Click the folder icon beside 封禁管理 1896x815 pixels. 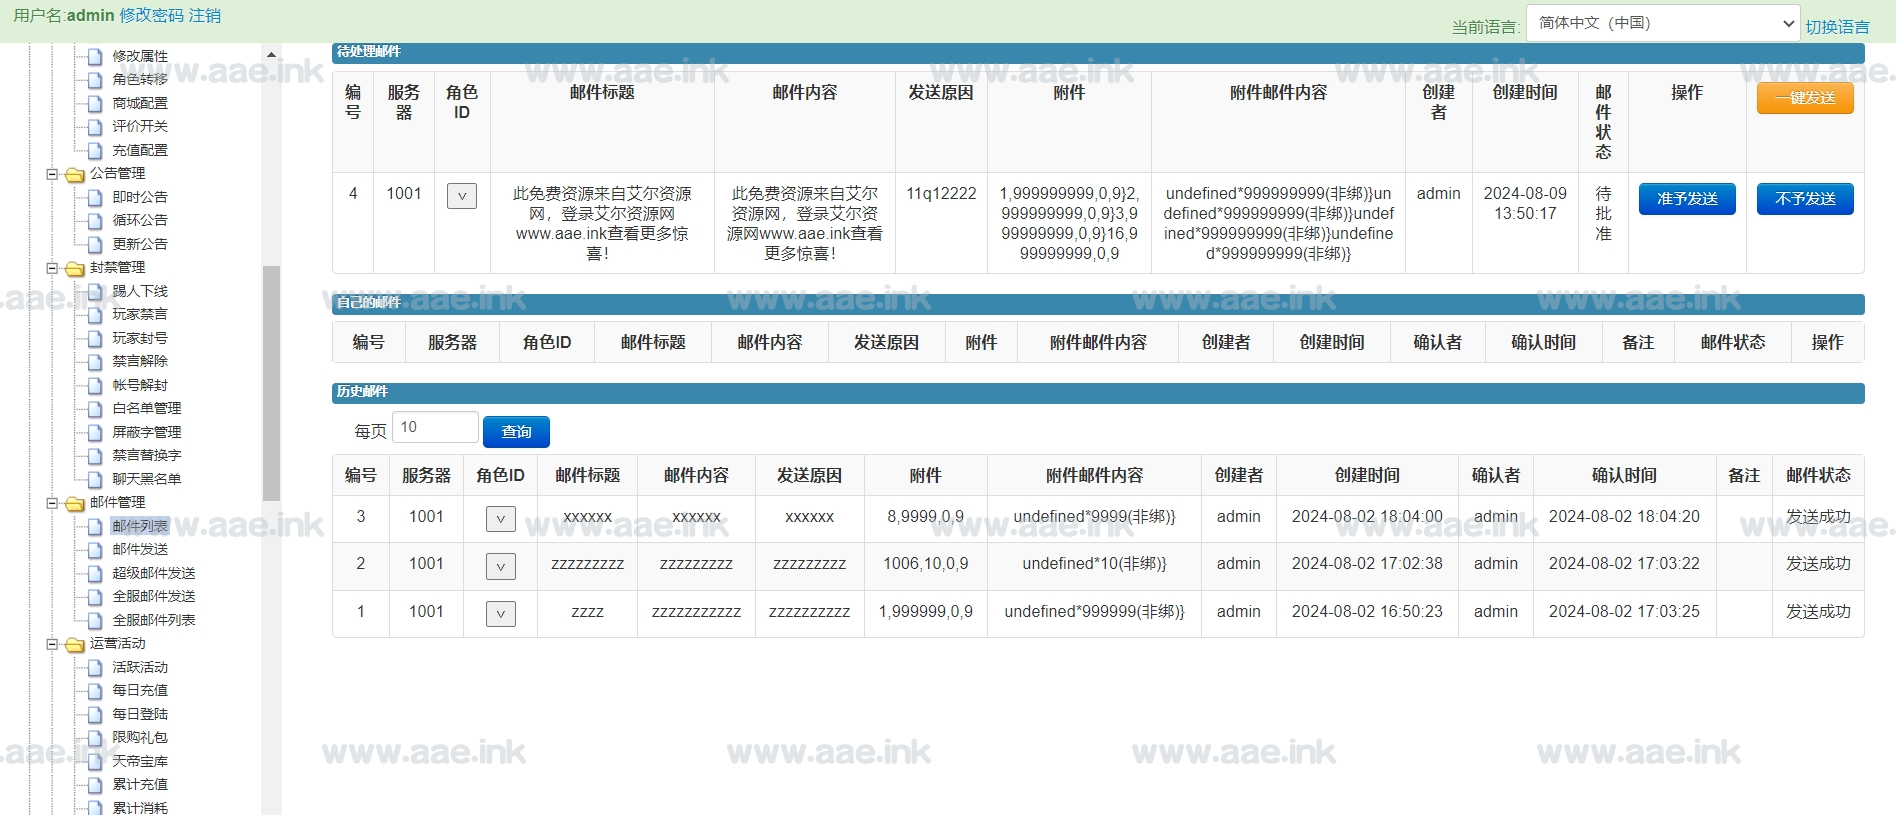(75, 269)
